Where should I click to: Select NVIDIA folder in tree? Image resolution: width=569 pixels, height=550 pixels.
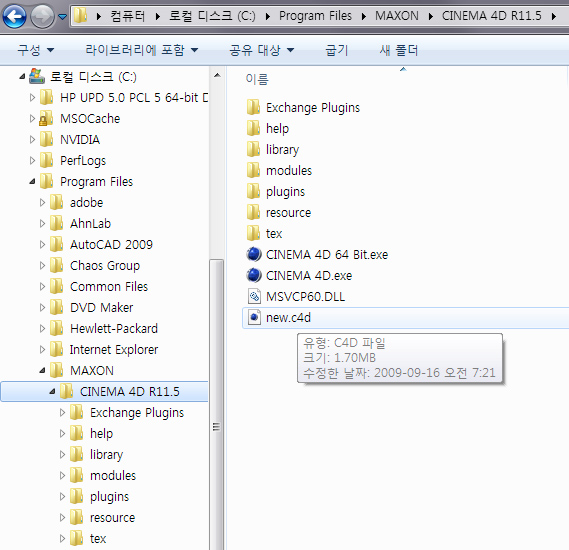[x=80, y=140]
